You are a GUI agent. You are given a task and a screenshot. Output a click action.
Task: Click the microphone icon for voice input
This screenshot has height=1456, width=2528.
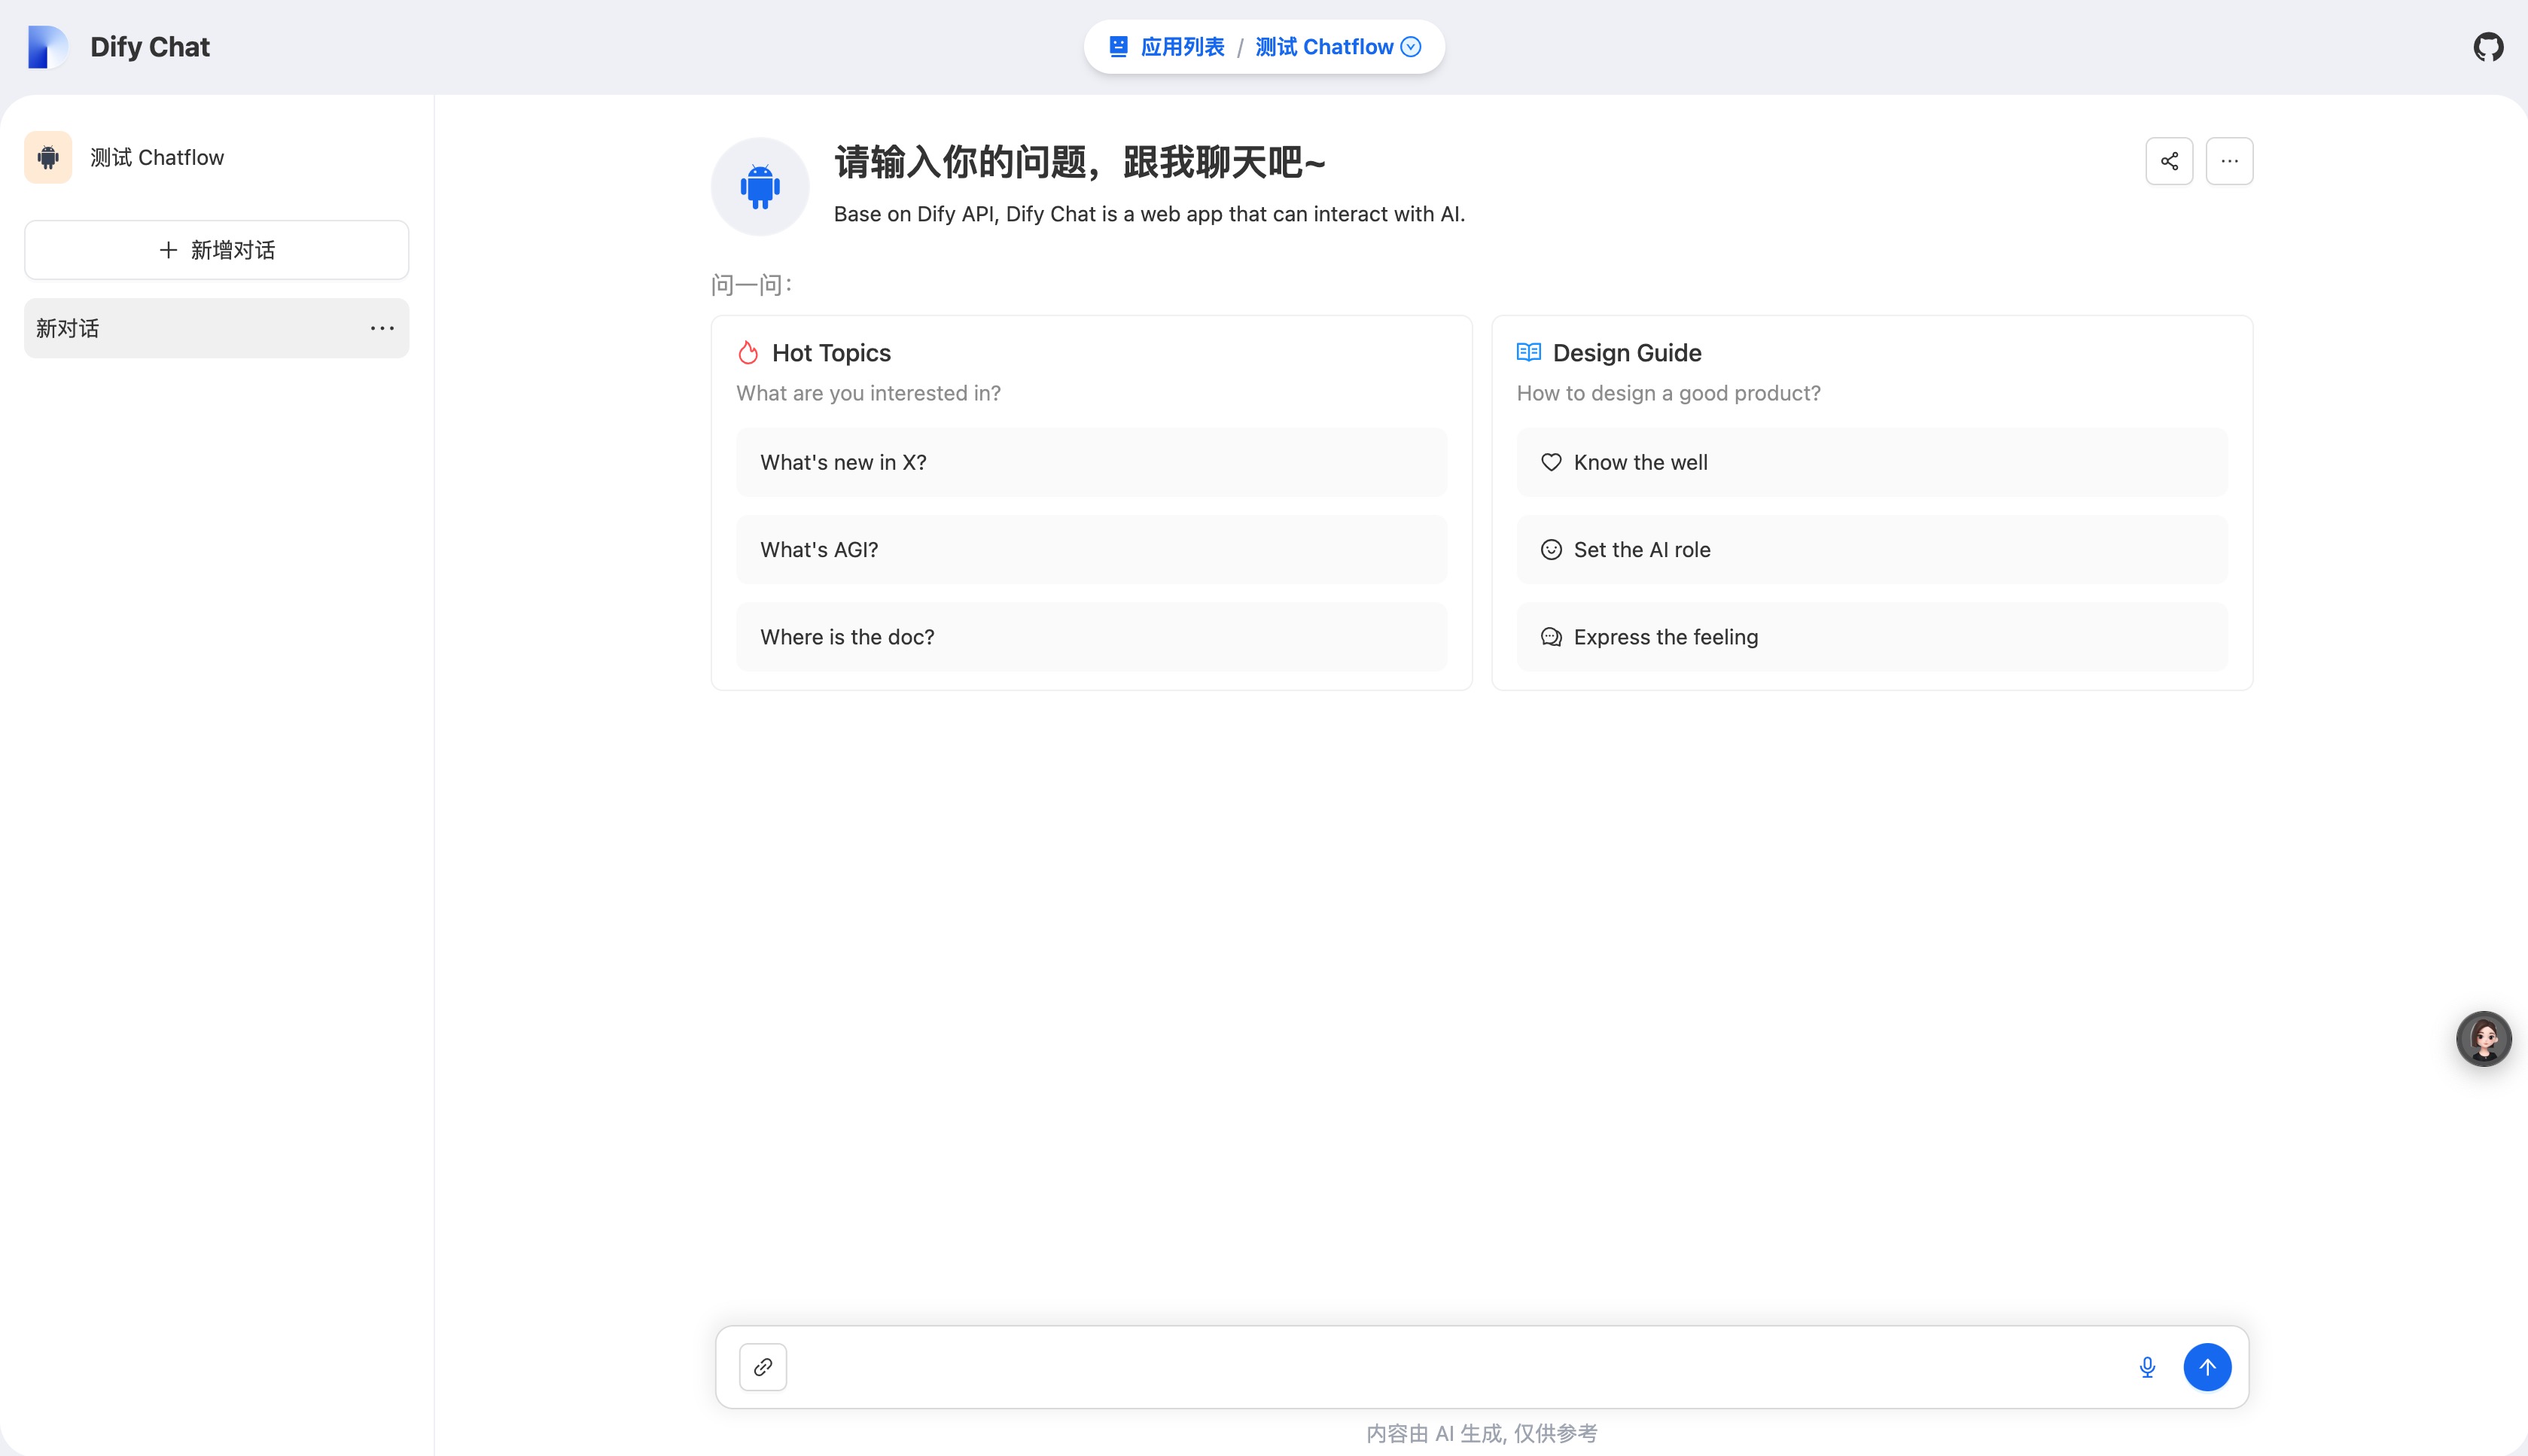pyautogui.click(x=2146, y=1366)
